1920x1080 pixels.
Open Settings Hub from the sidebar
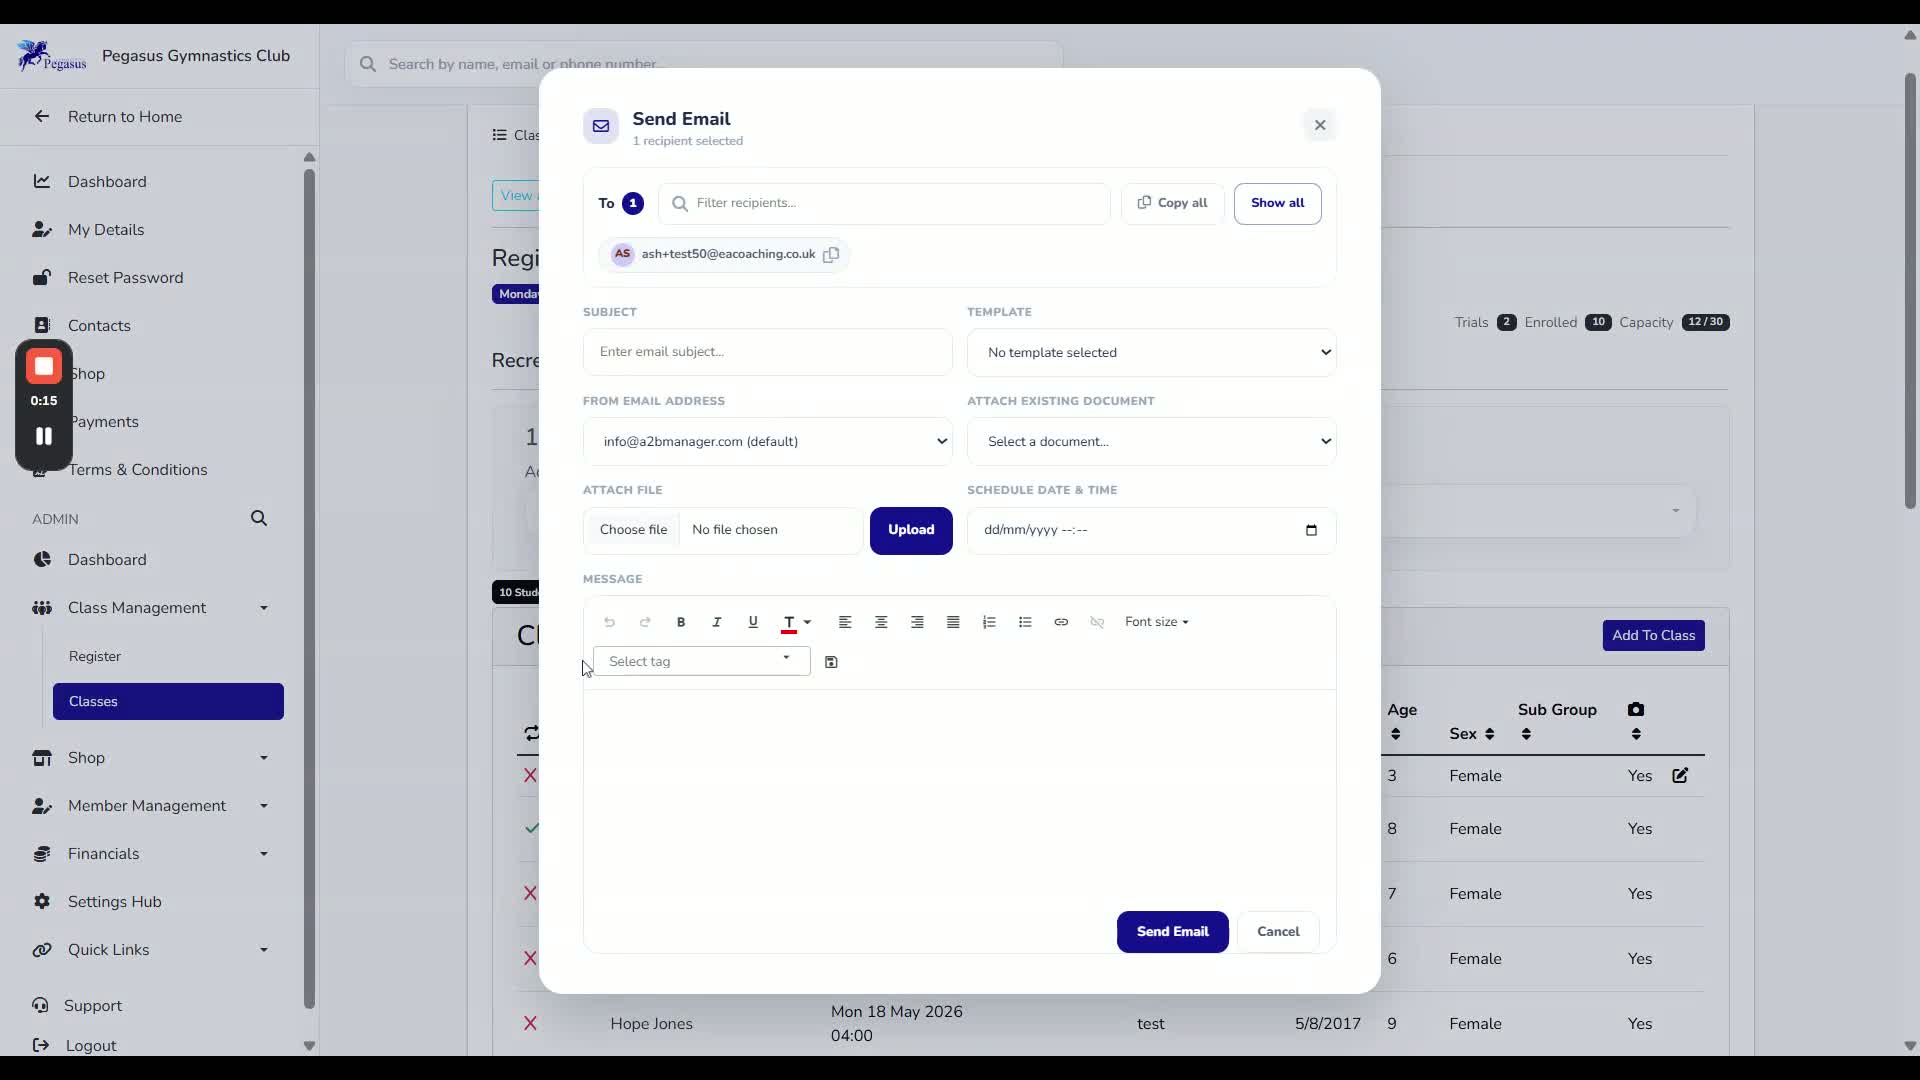click(114, 902)
